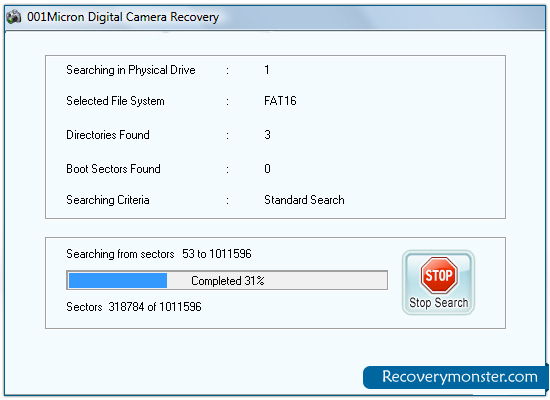550x400 pixels.
Task: Click the Searching from sectors range text
Action: 159,254
